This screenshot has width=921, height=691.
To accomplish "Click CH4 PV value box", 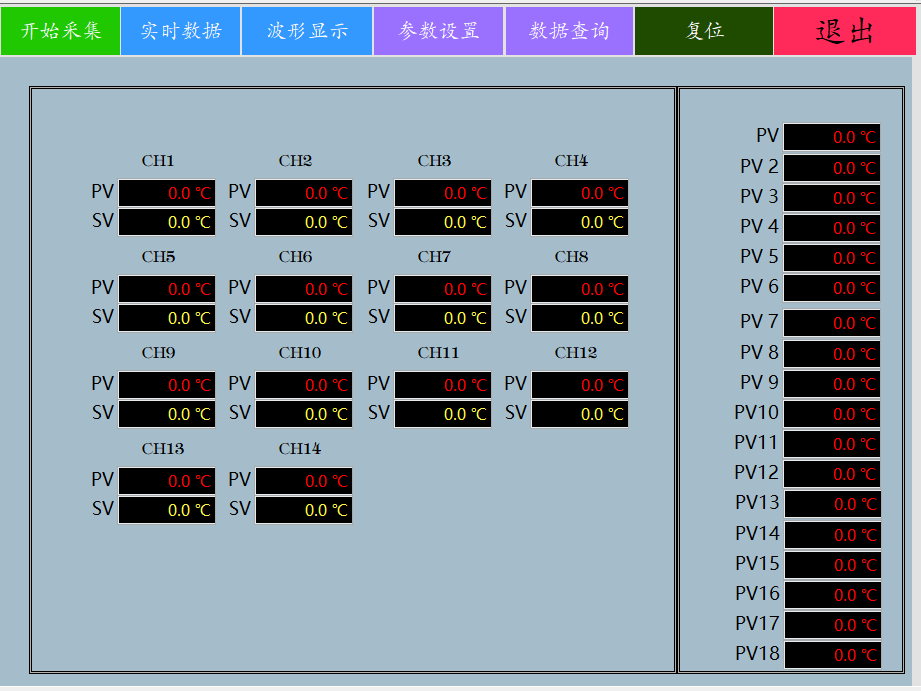I will click(x=580, y=193).
